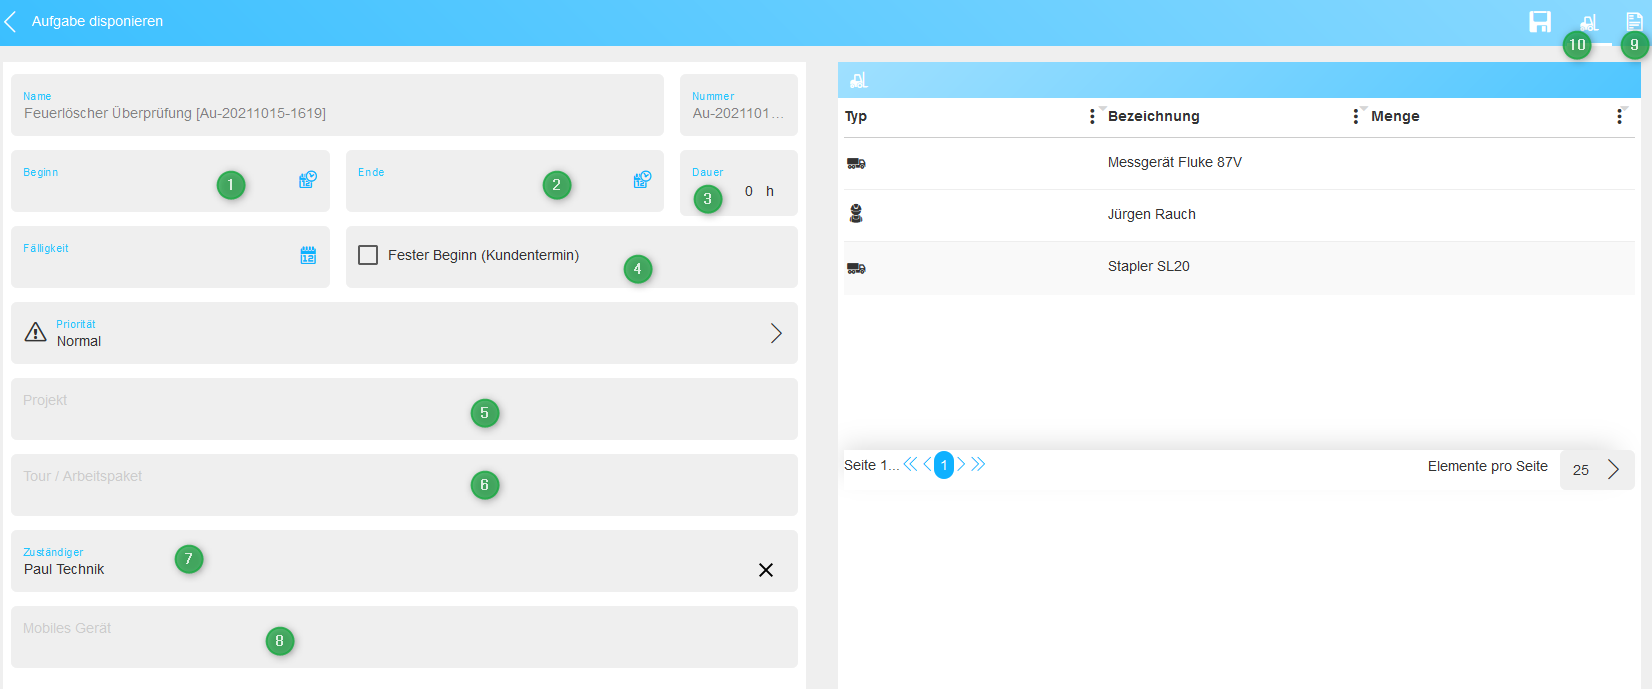Screen dimensions: 1652x689
Task: Open the Typ column options menu
Action: (1092, 117)
